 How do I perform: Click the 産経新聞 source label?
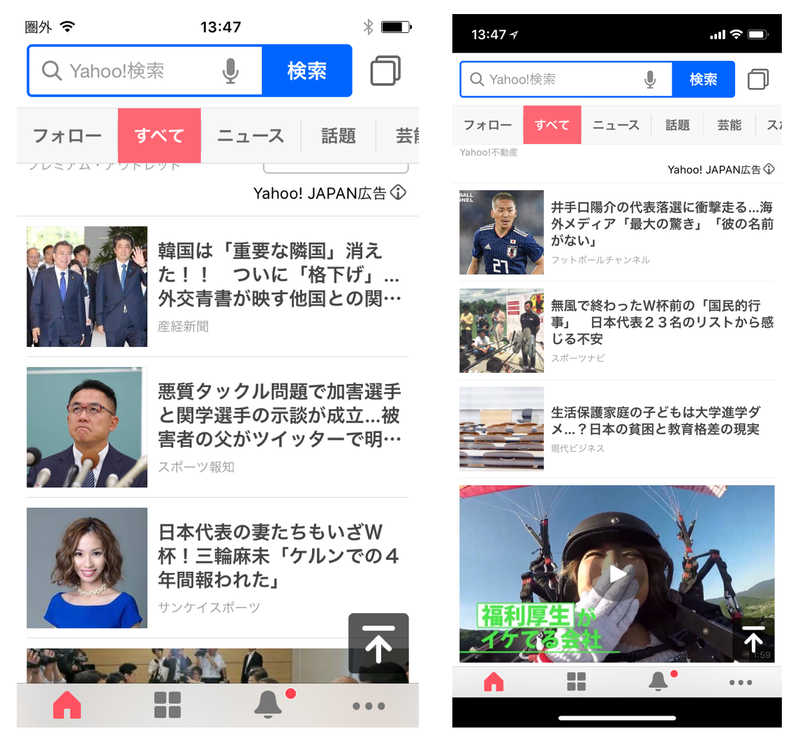[183, 326]
